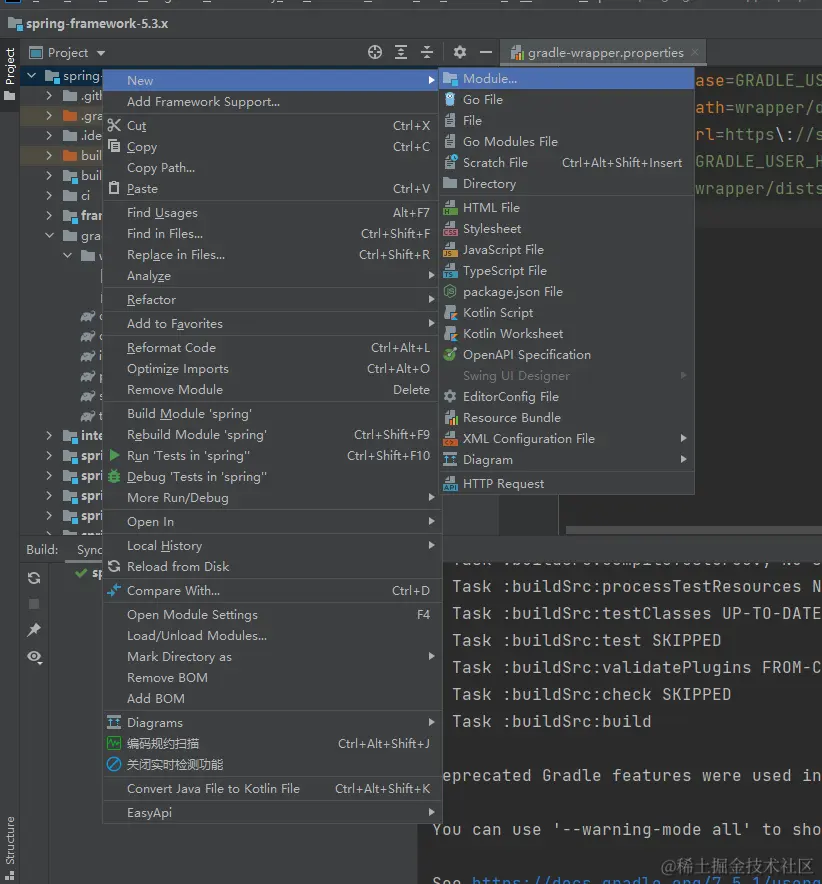Image resolution: width=822 pixels, height=884 pixels.
Task: Collapse the gradle folder node
Action: click(49, 236)
